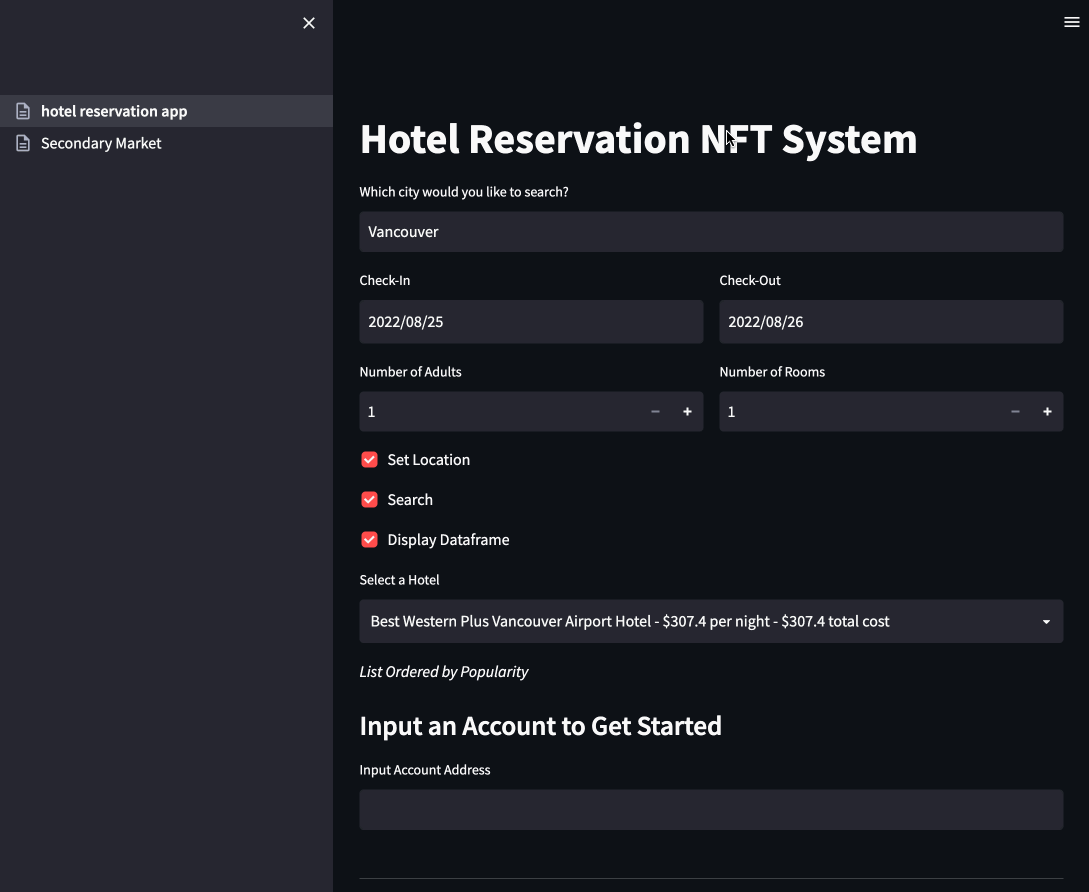
Task: Expand the Select a Hotel dropdown arrow
Action: 1046,622
